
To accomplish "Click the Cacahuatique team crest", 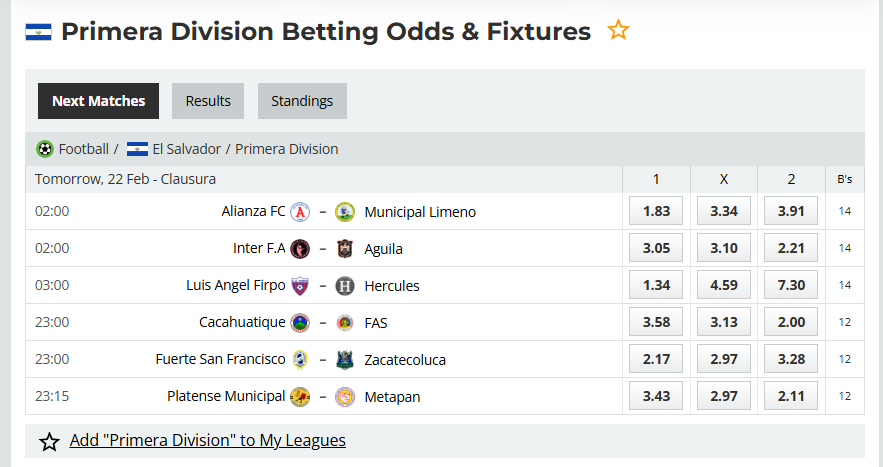I will click(300, 323).
